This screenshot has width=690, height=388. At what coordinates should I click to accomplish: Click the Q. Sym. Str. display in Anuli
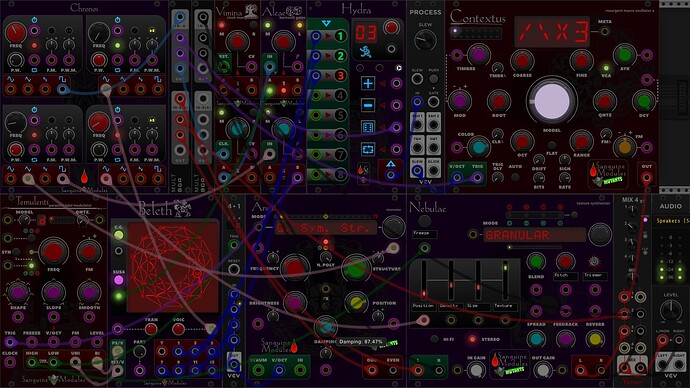click(326, 228)
